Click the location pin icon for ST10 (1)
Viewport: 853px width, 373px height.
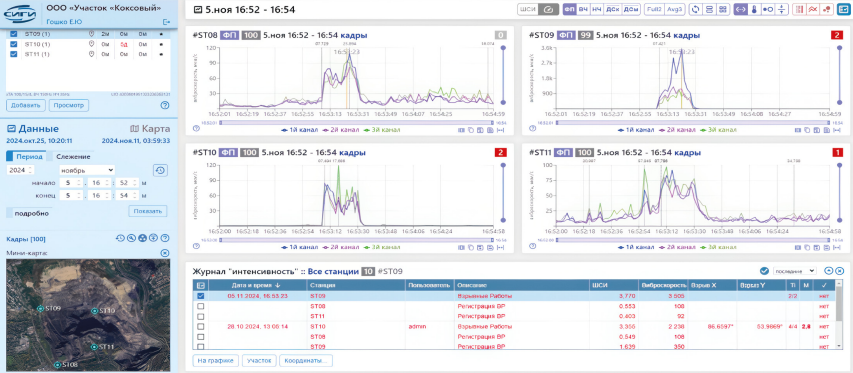click(x=91, y=44)
